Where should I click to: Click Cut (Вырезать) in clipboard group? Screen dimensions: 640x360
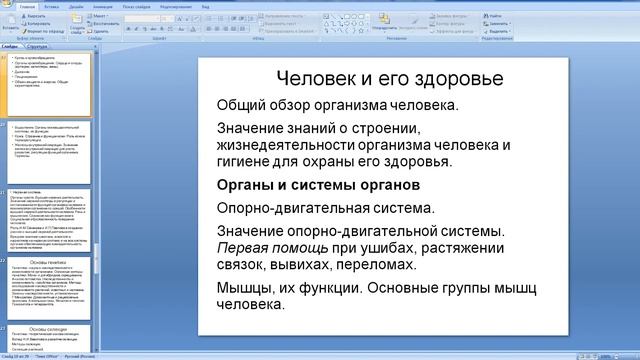coord(34,16)
